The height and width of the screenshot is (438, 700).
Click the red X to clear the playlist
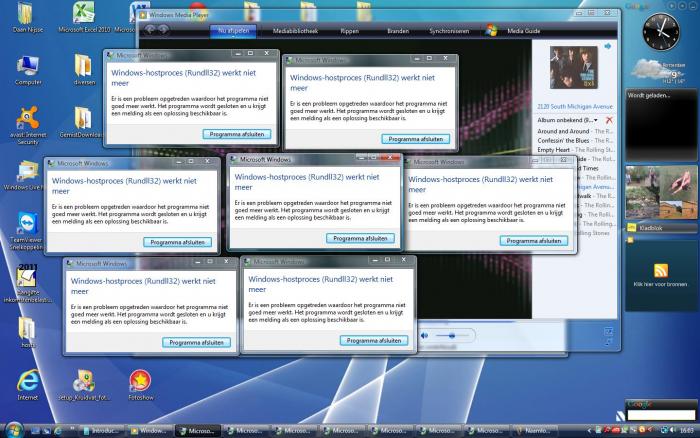pyautogui.click(x=609, y=120)
